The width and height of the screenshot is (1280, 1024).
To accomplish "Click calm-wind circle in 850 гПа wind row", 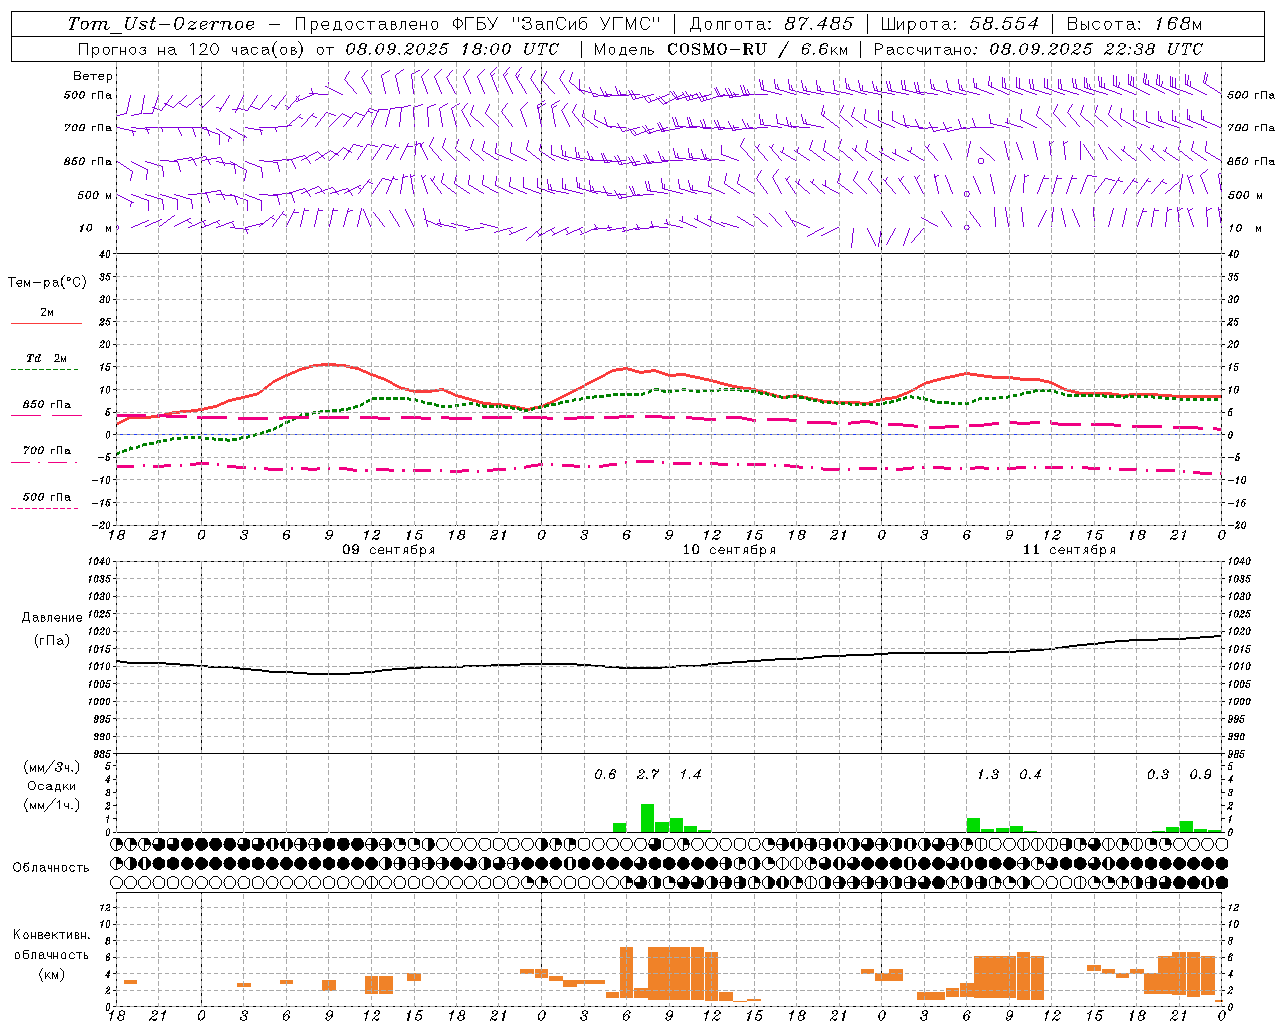I will click(x=981, y=161).
